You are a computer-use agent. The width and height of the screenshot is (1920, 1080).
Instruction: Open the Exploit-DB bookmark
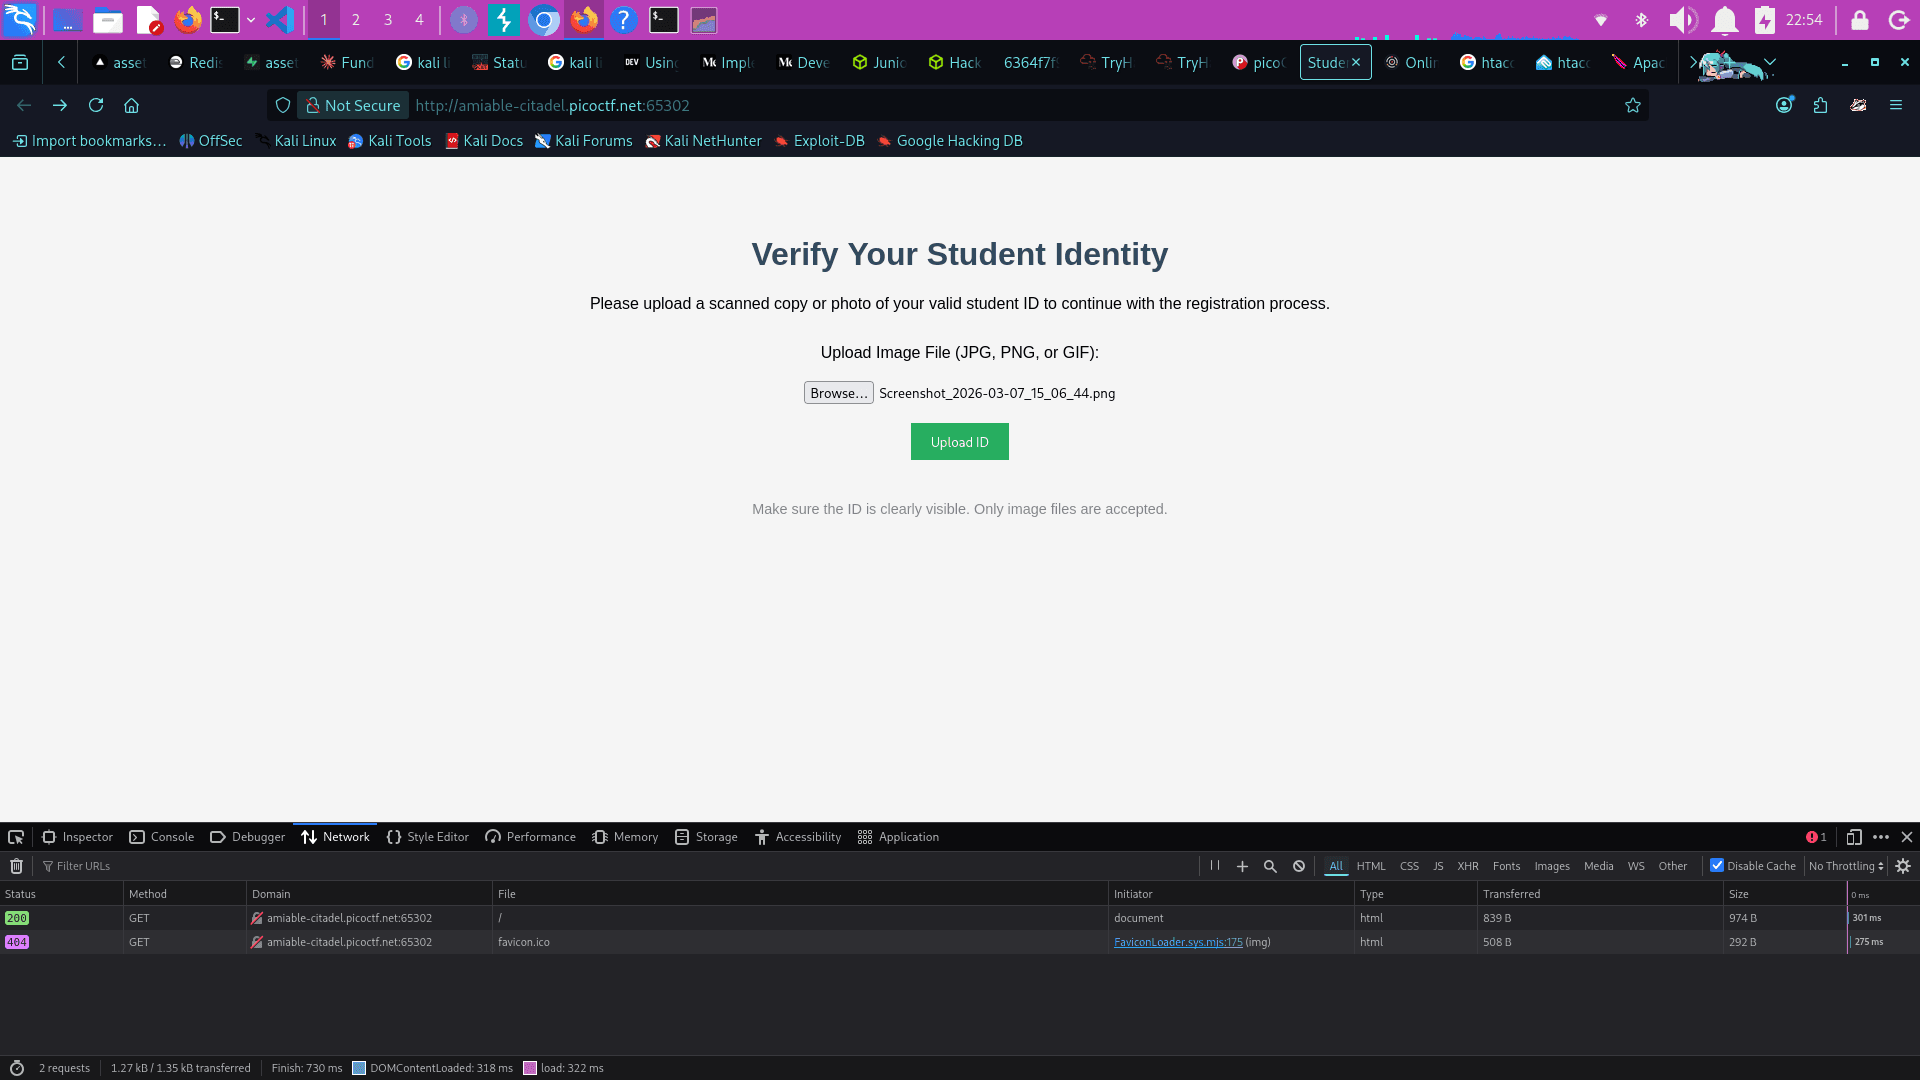click(x=819, y=141)
